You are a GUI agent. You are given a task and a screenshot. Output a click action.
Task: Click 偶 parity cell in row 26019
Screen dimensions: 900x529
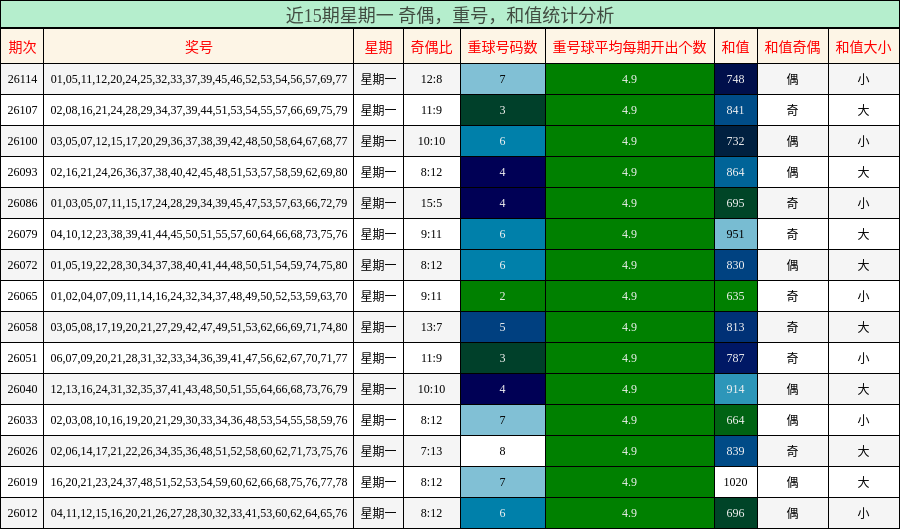(x=792, y=482)
